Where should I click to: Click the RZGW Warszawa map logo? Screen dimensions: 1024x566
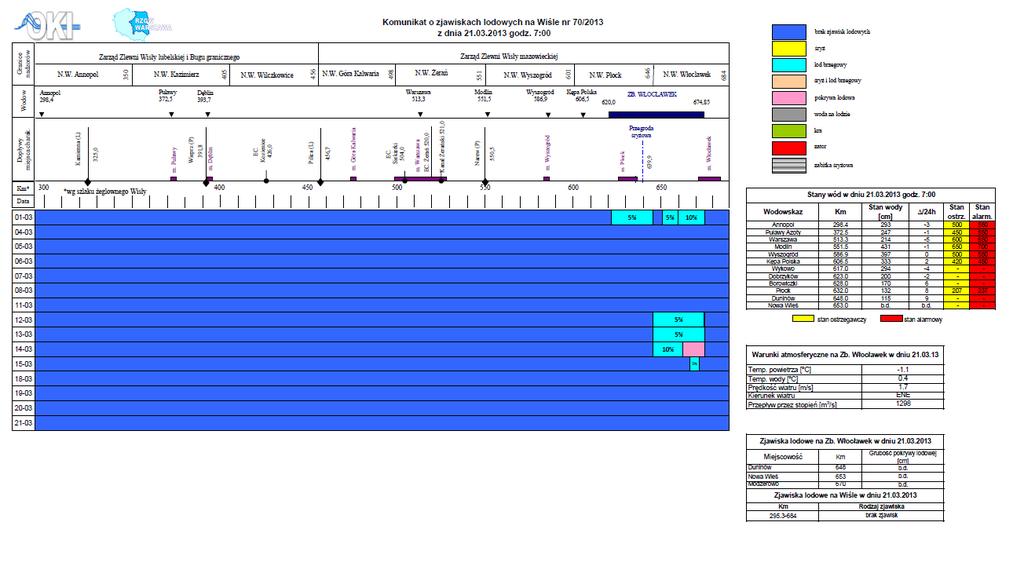pyautogui.click(x=142, y=25)
